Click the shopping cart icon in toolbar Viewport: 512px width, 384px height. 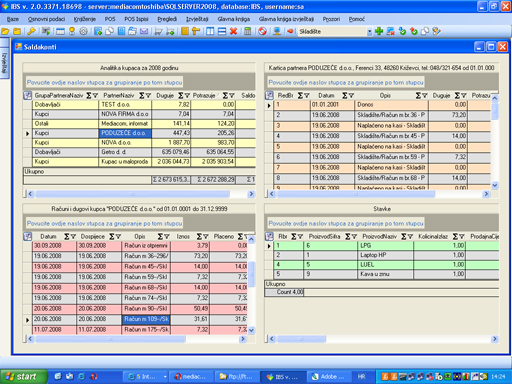coord(158,31)
